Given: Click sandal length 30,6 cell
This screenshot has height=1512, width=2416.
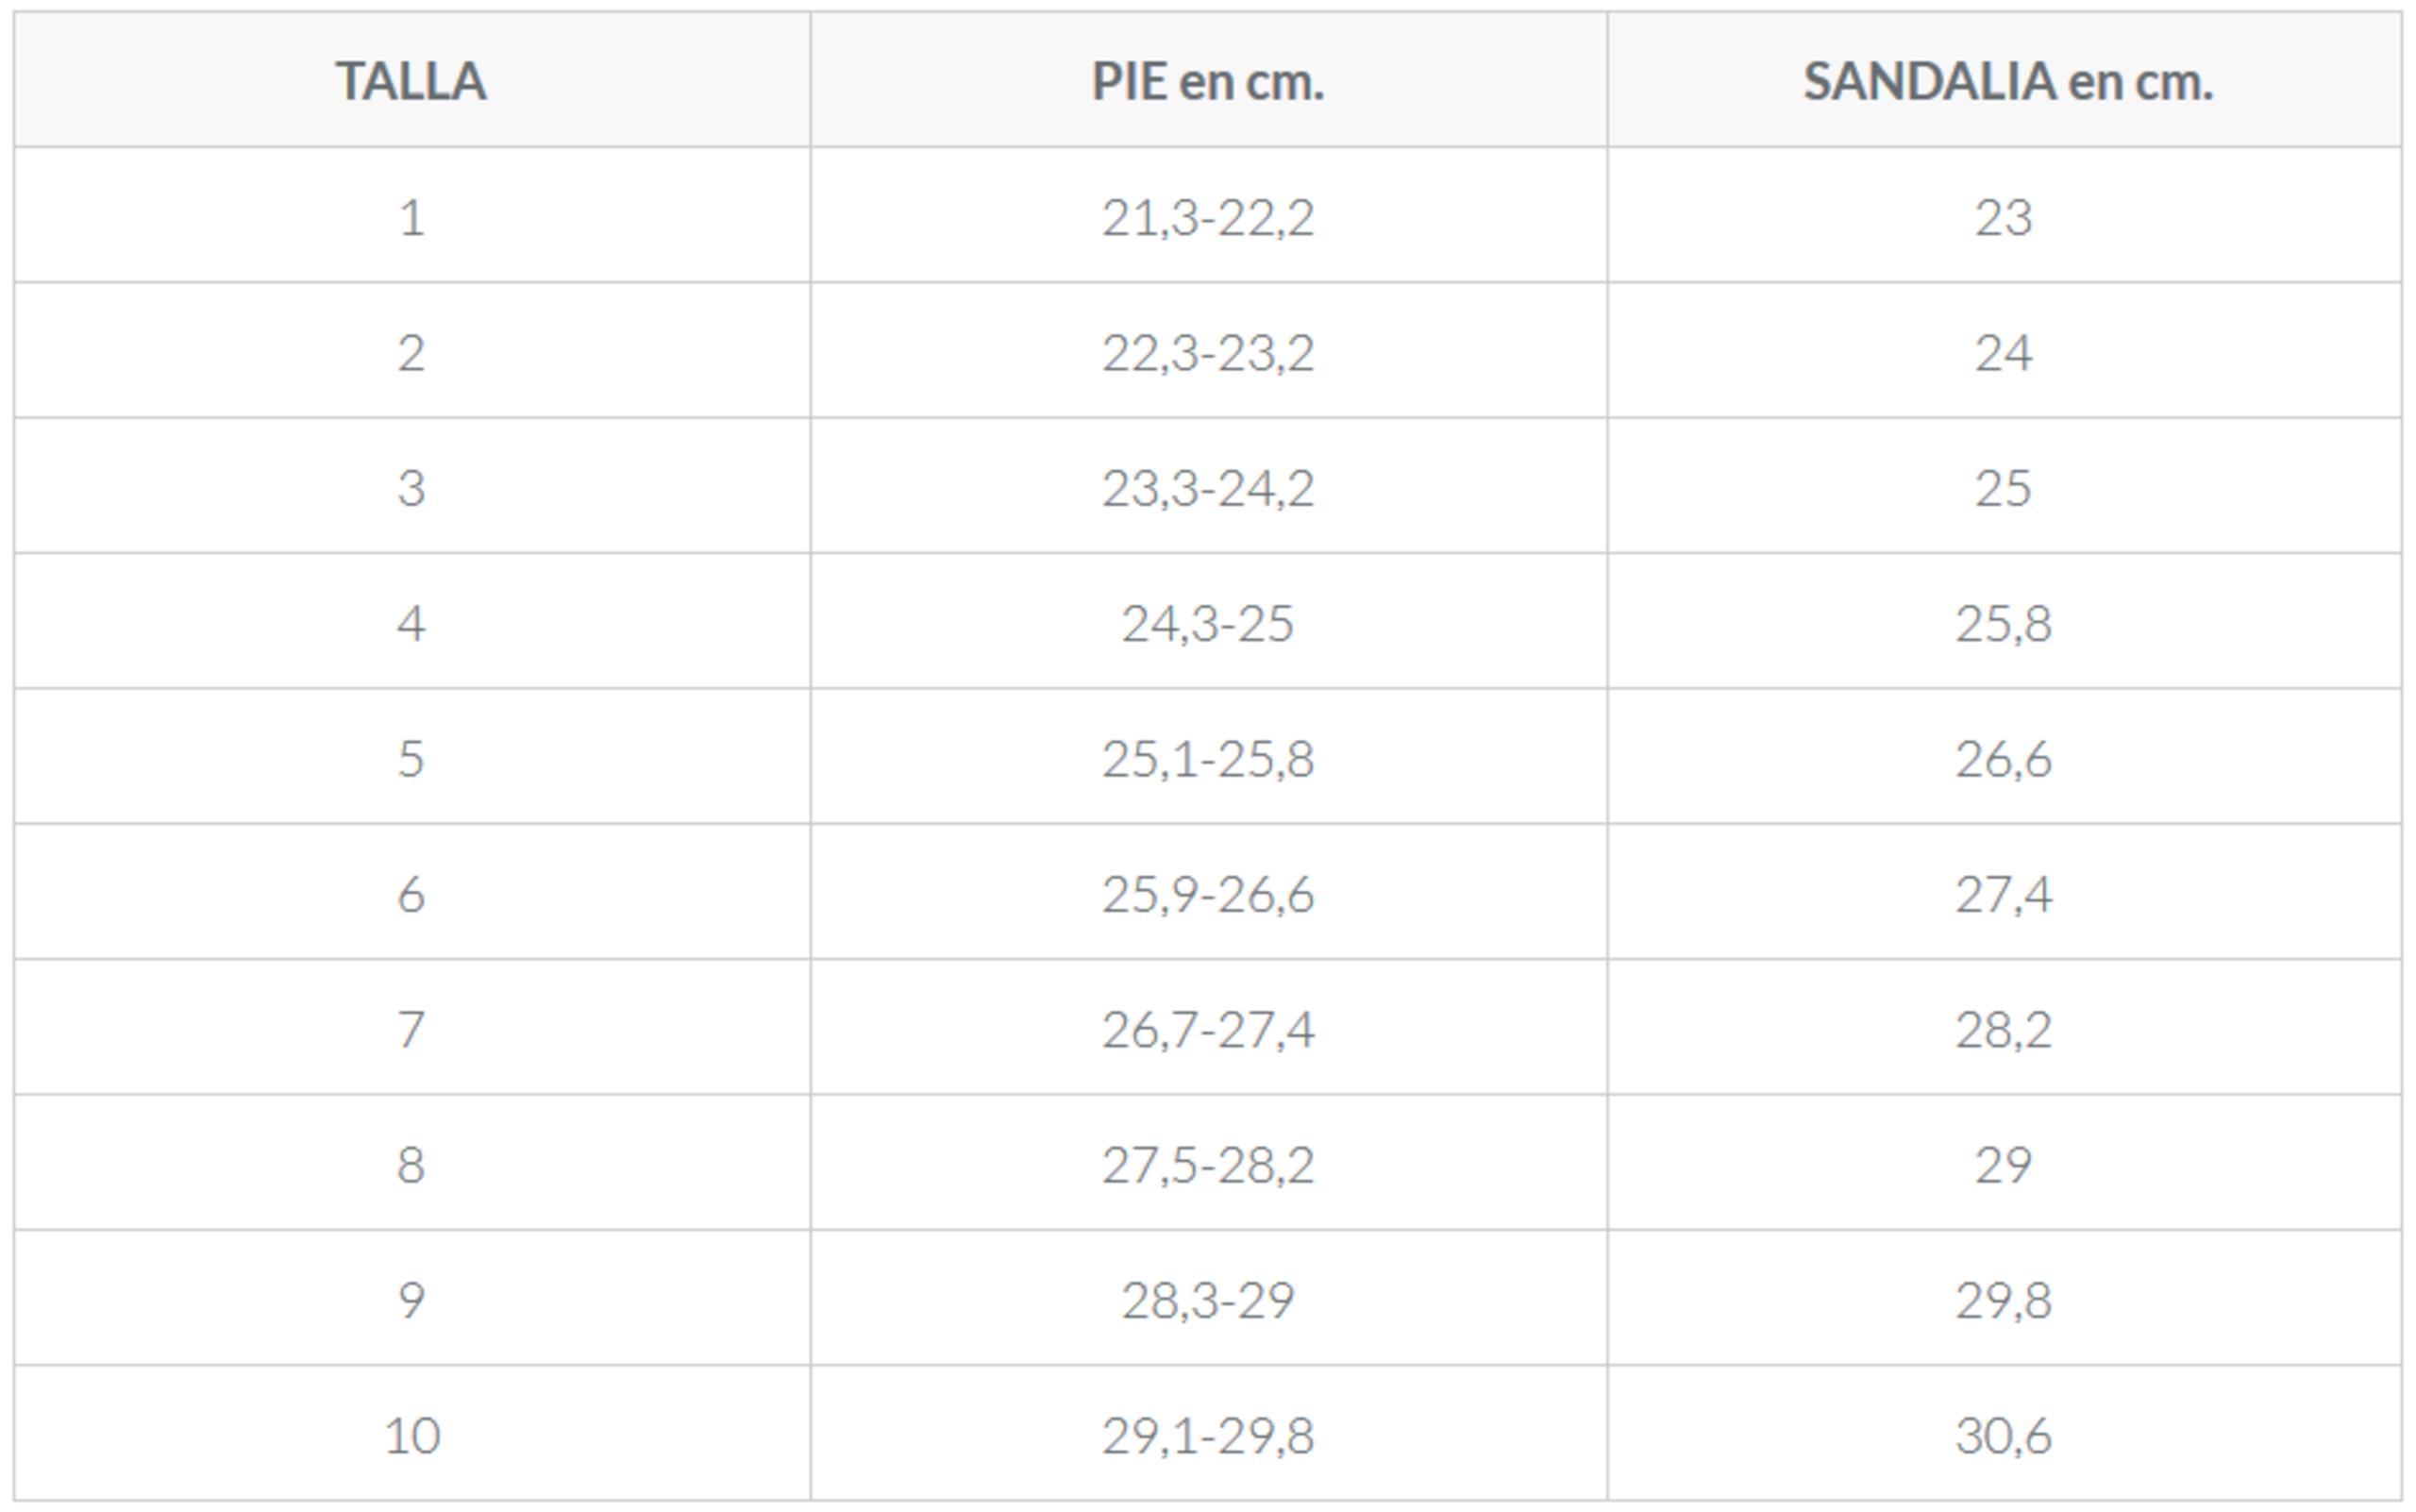Looking at the screenshot, I should [2005, 1434].
